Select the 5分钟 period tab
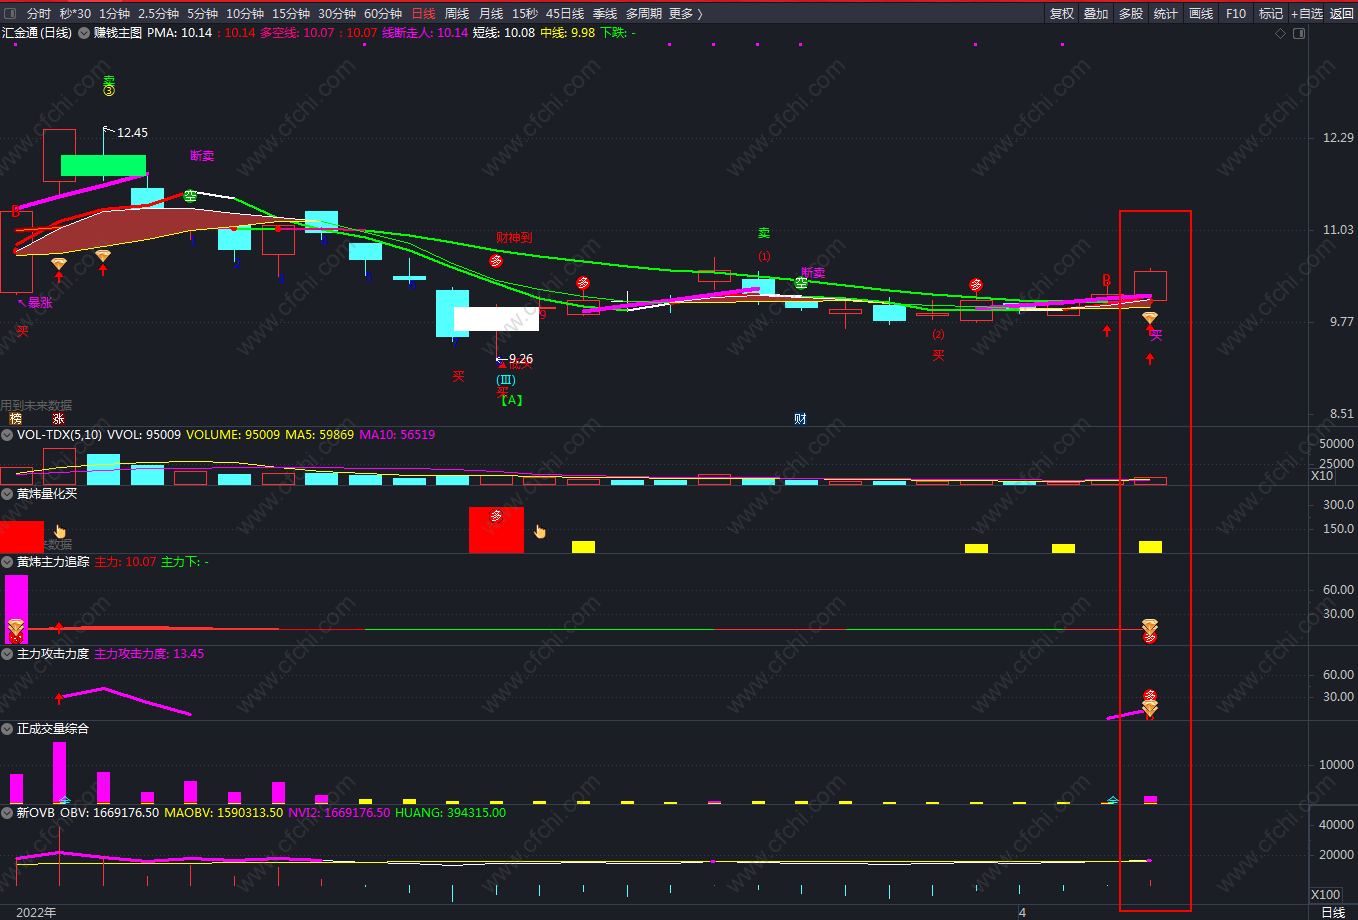Image resolution: width=1358 pixels, height=920 pixels. coord(202,13)
